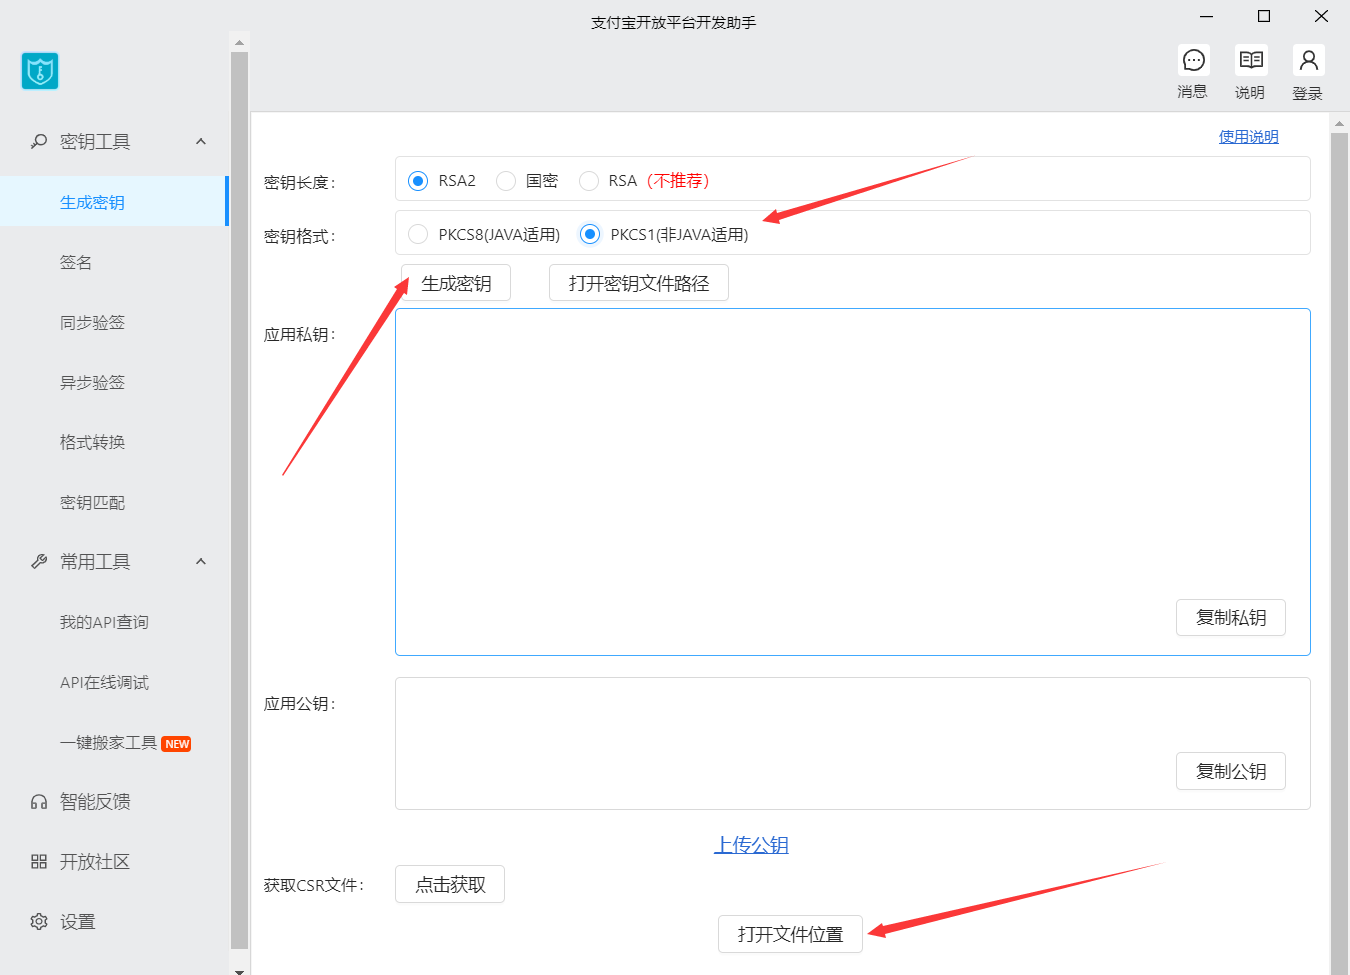The image size is (1350, 975).
Task: Click 打开密钥文件路径 button
Action: 639,283
